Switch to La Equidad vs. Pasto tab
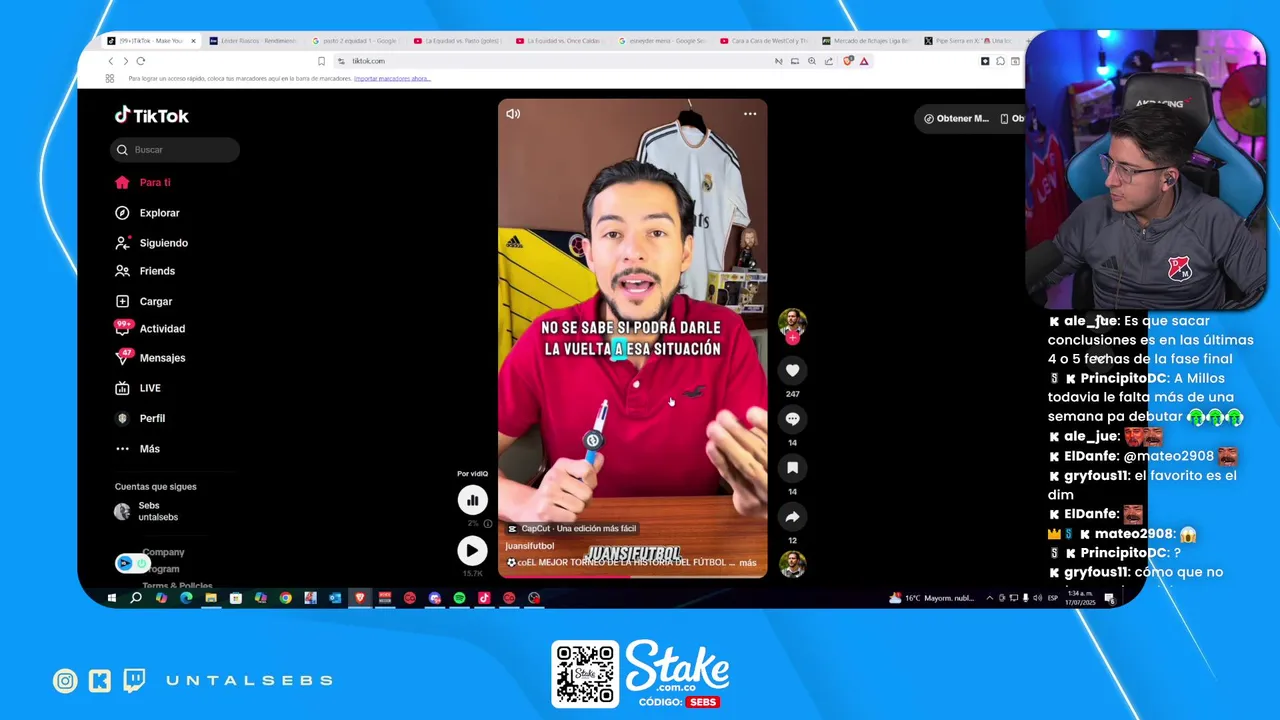 pyautogui.click(x=457, y=41)
